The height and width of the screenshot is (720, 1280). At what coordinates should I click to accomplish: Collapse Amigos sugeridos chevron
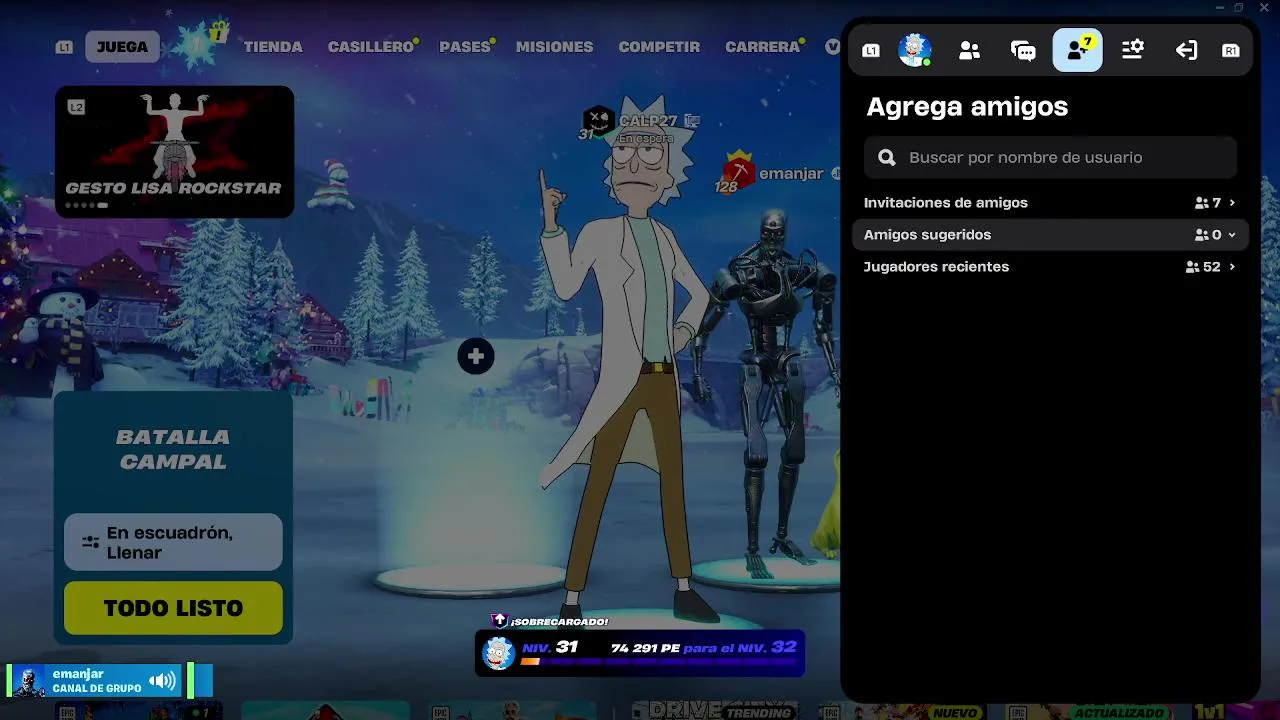pos(1232,235)
